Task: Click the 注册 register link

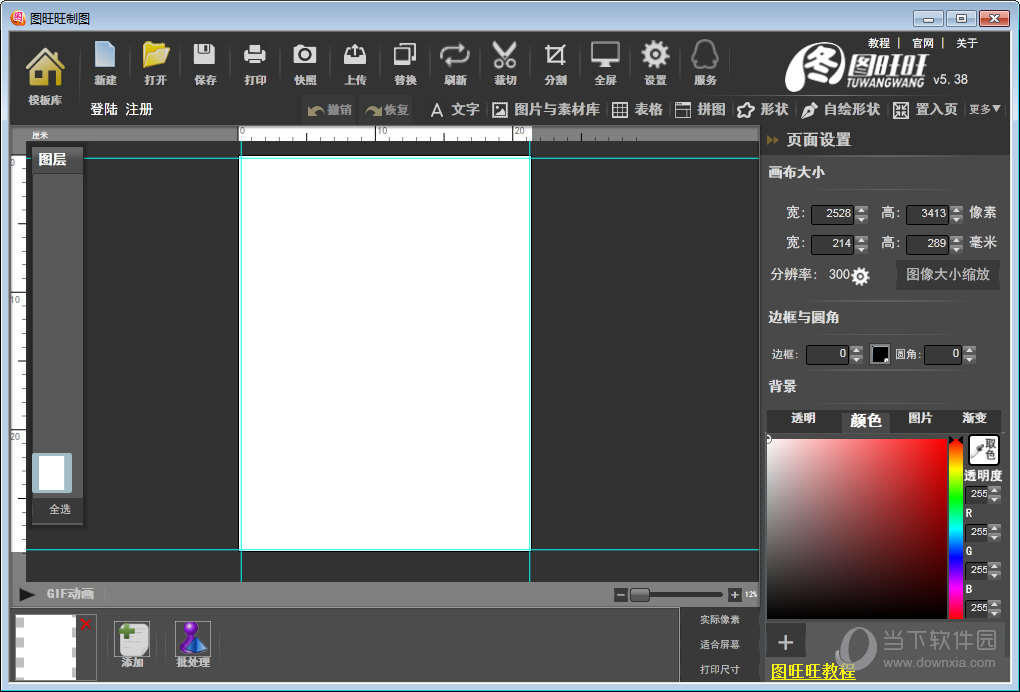Action: (x=139, y=109)
